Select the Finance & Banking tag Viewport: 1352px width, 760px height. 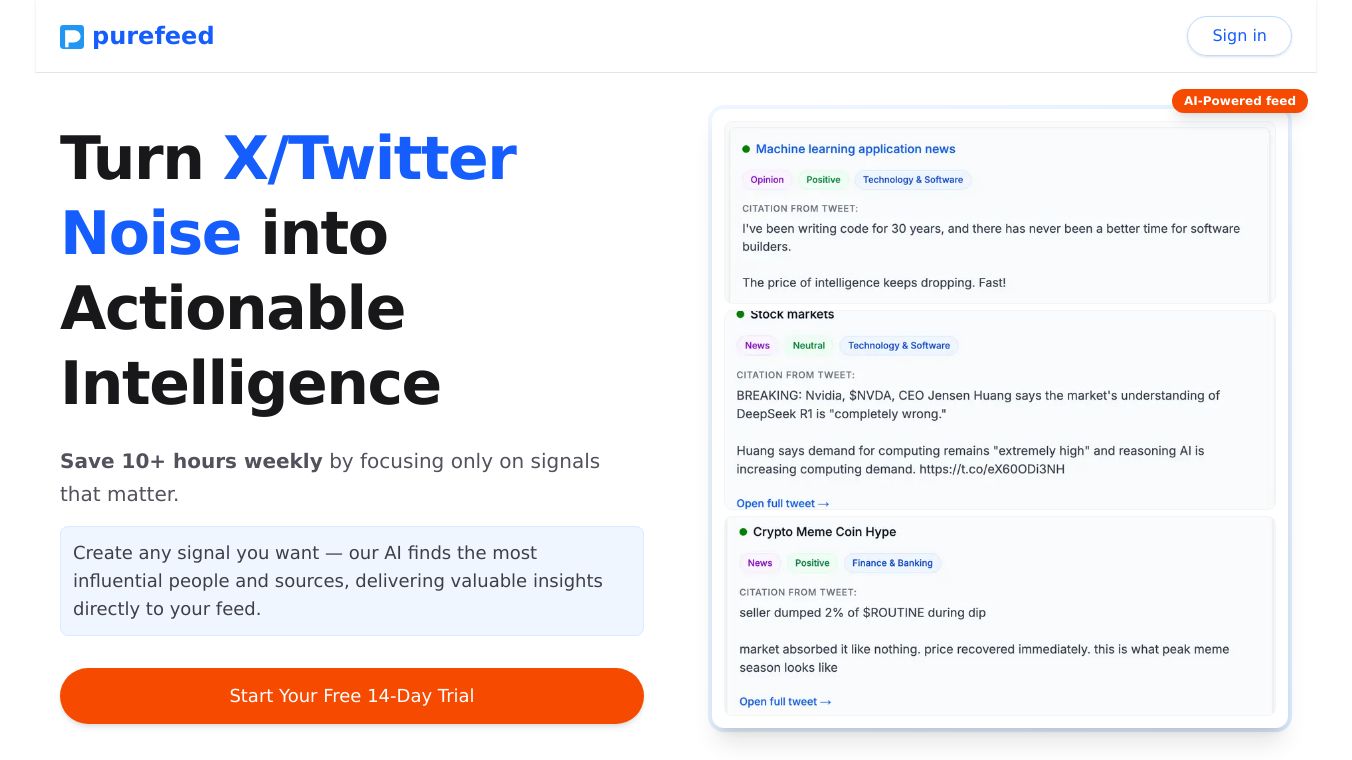(x=892, y=563)
